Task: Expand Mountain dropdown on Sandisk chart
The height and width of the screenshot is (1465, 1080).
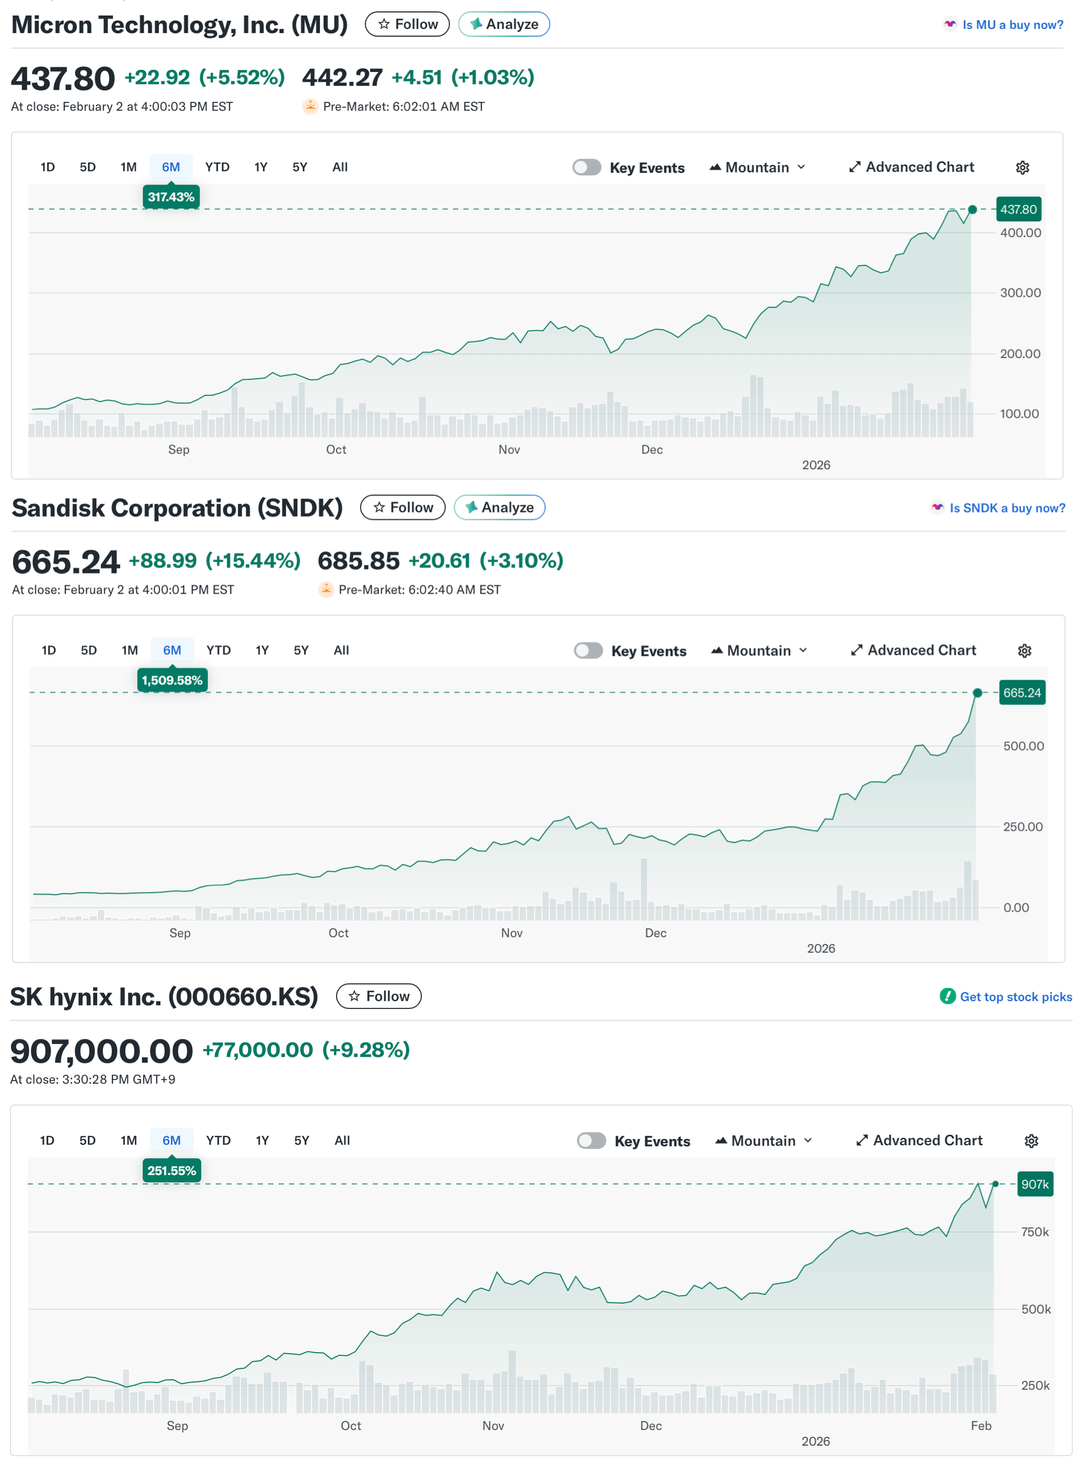Action: pyautogui.click(x=759, y=650)
